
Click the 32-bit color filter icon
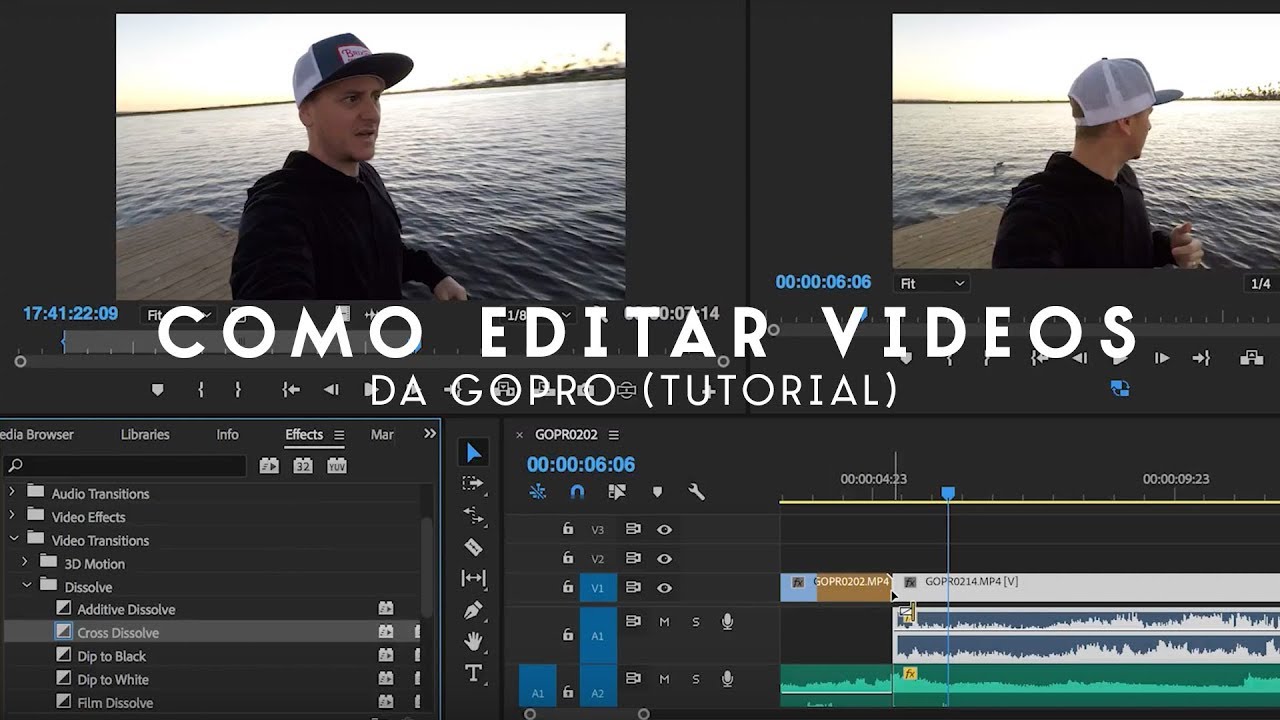coord(303,466)
